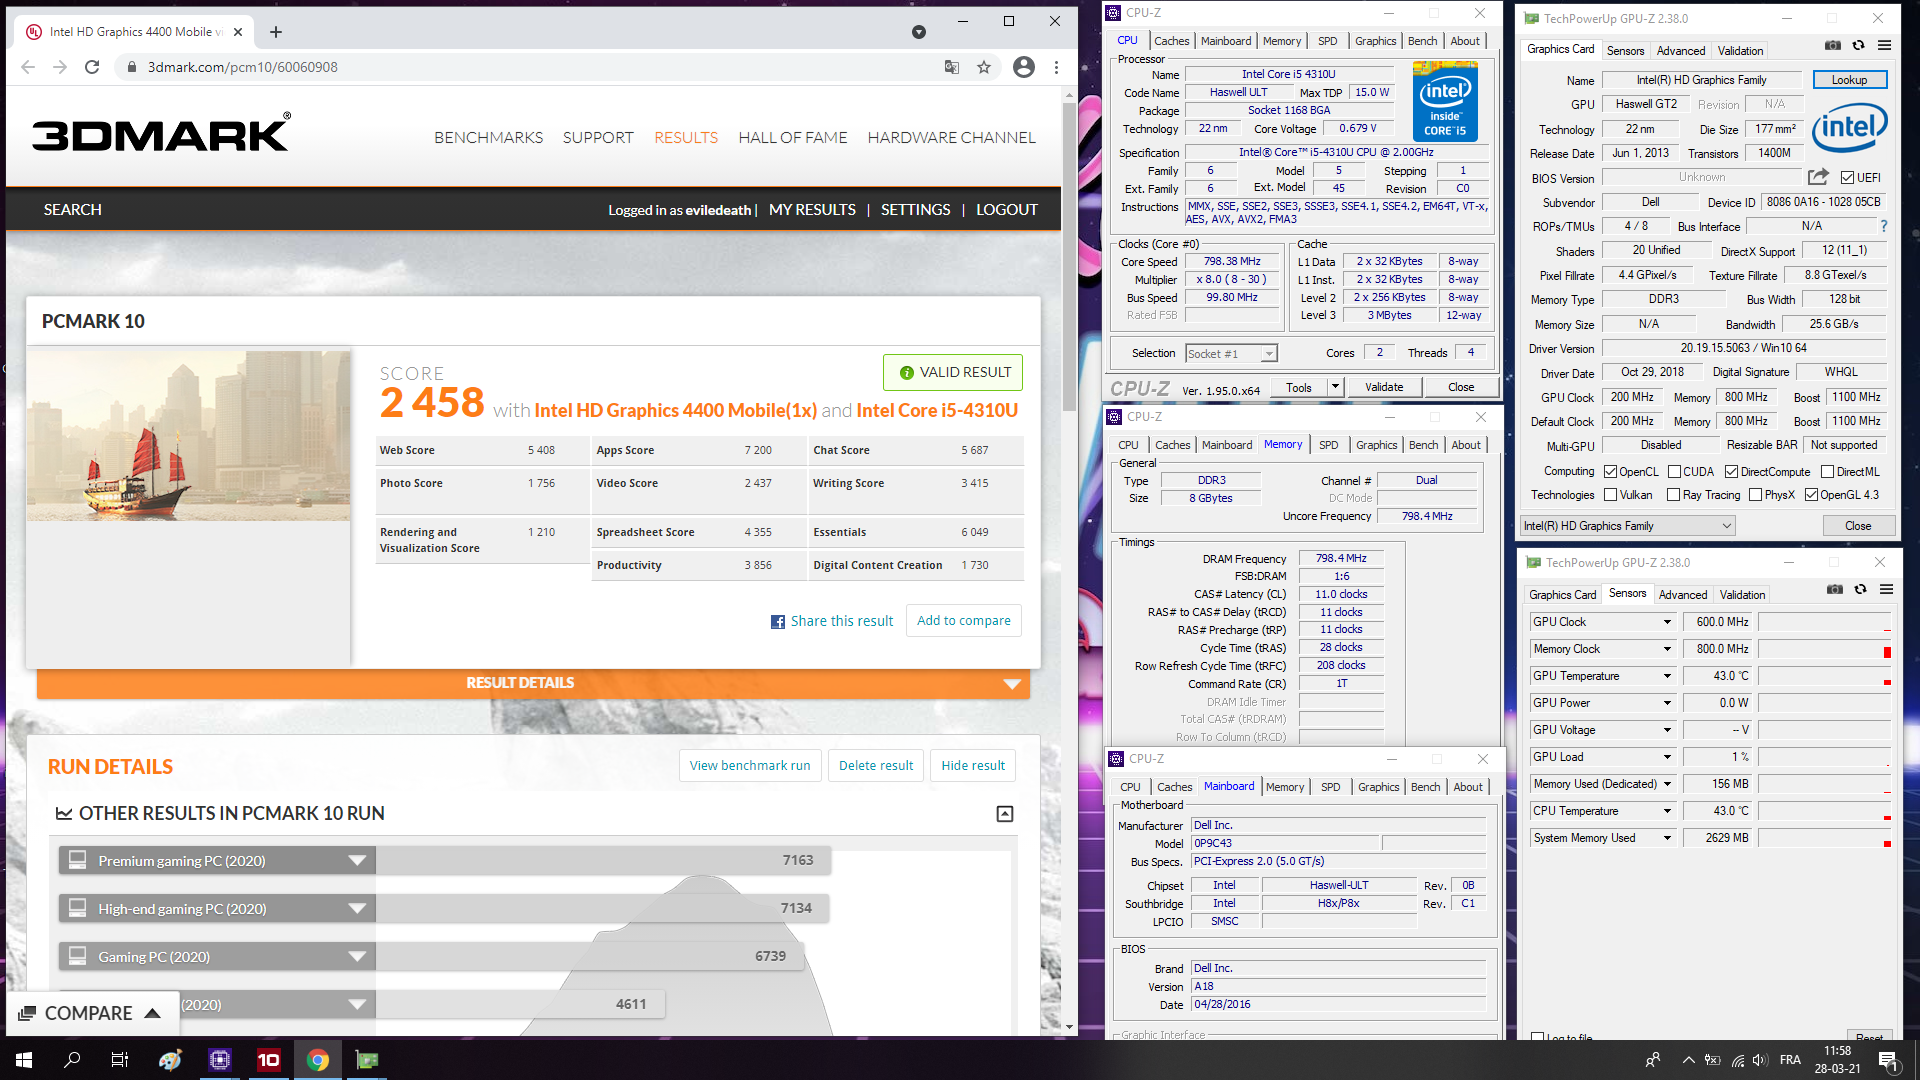Click the 3DMark logo
This screenshot has height=1080, width=1920.
point(161,133)
